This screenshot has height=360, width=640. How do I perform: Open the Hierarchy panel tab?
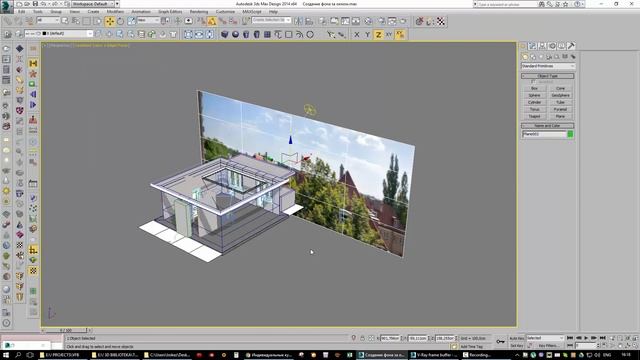point(542,46)
